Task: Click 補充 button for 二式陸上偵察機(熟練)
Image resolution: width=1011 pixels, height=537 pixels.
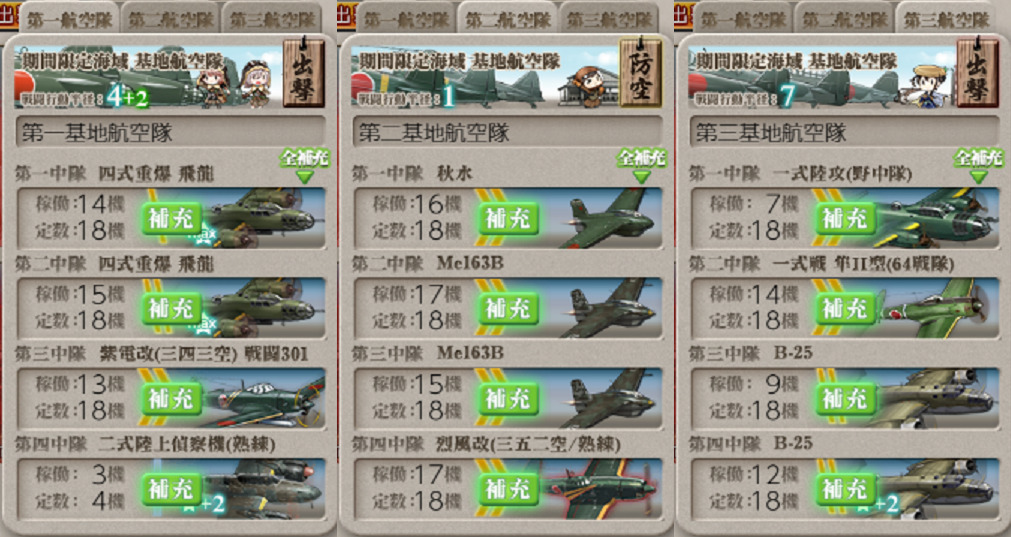Action: 172,489
